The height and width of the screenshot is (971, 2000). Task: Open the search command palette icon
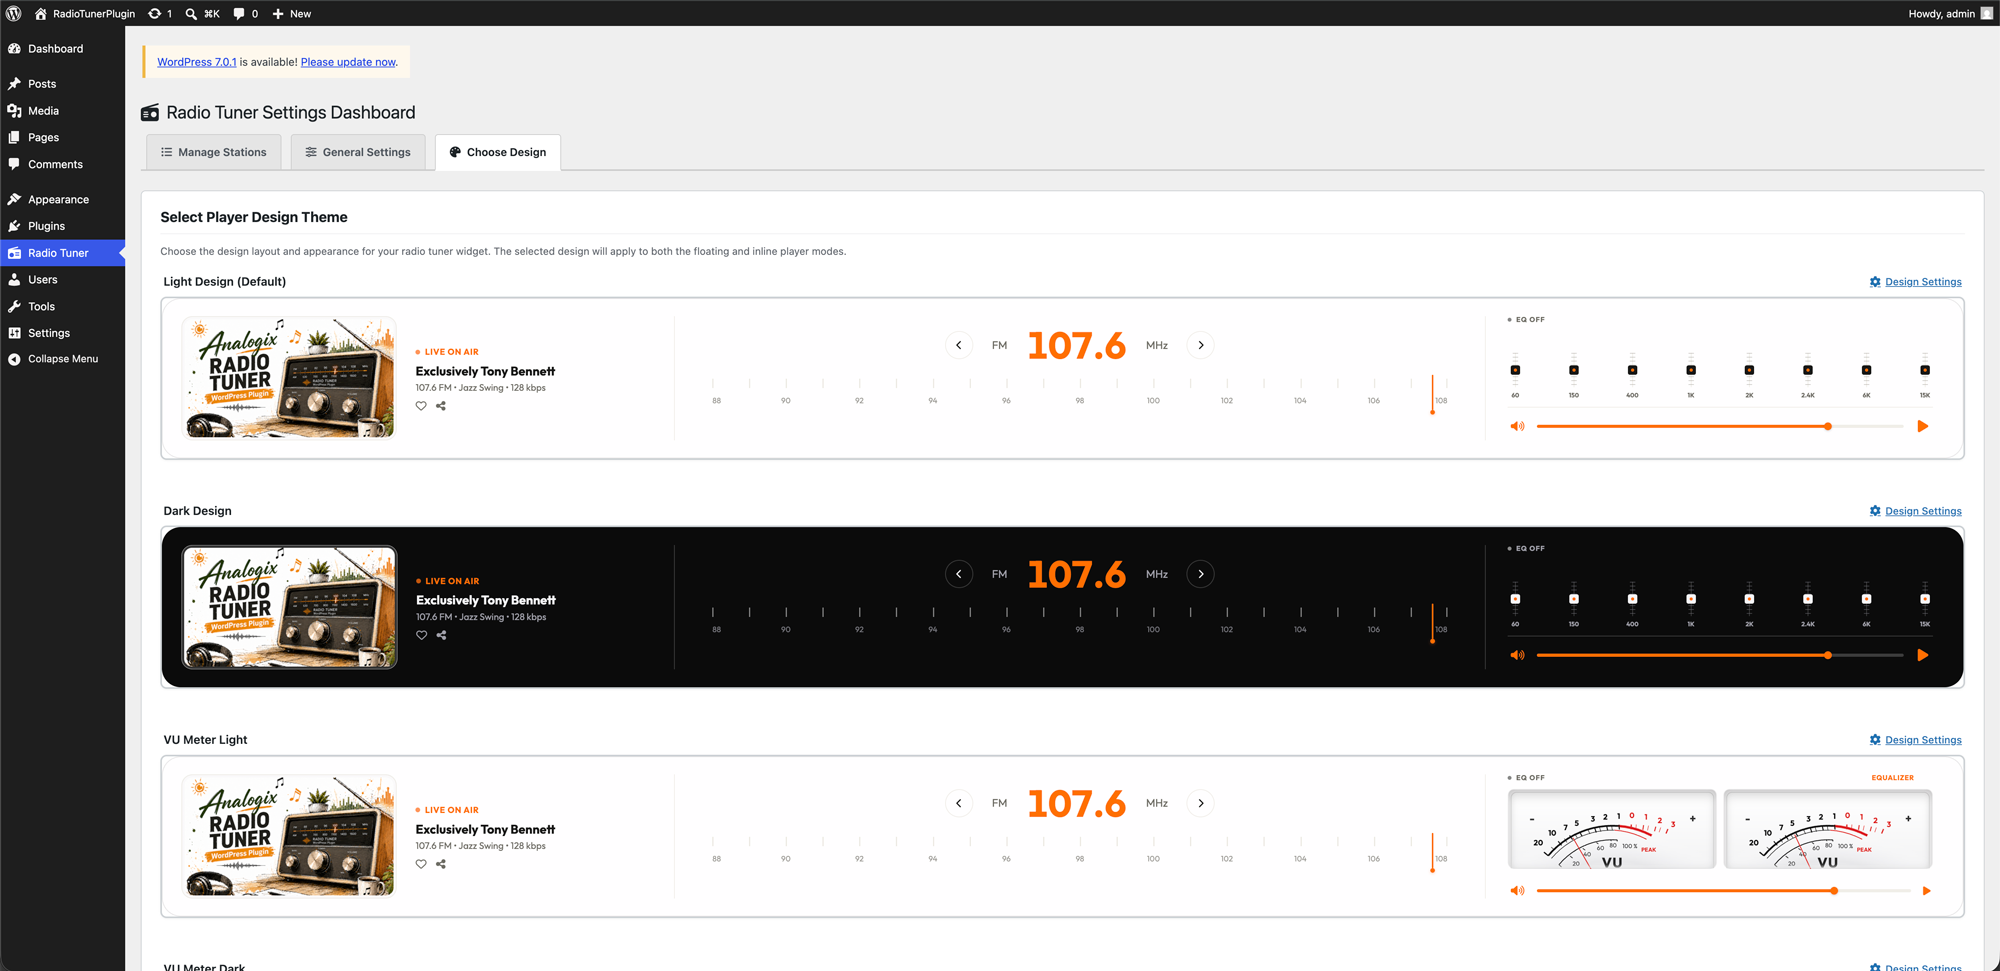(203, 13)
